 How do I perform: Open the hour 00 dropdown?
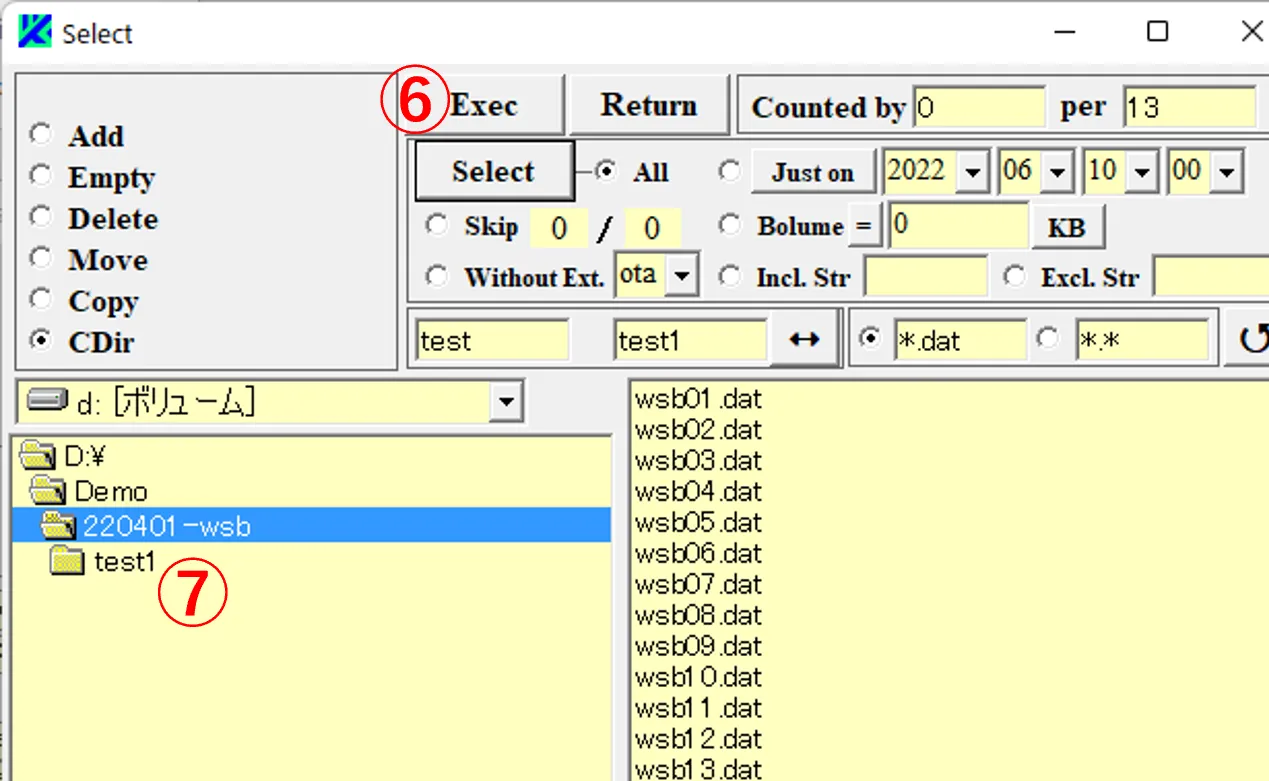click(x=1228, y=173)
